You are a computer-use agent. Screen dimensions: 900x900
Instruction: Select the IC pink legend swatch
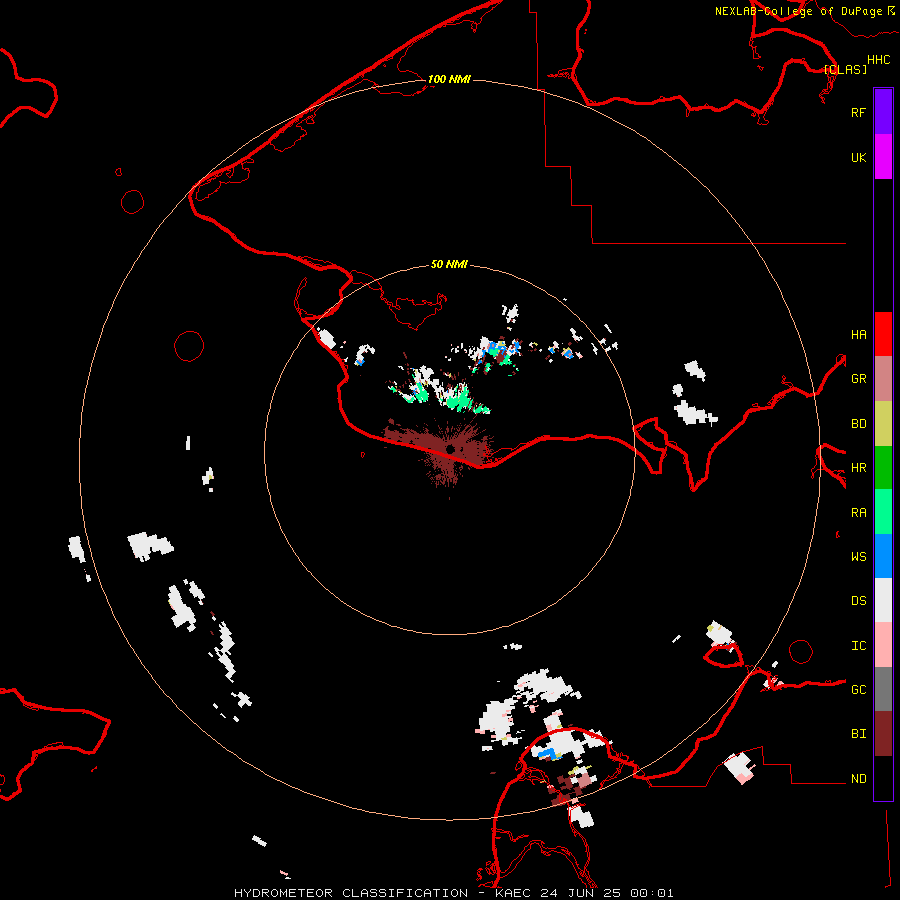[x=883, y=645]
